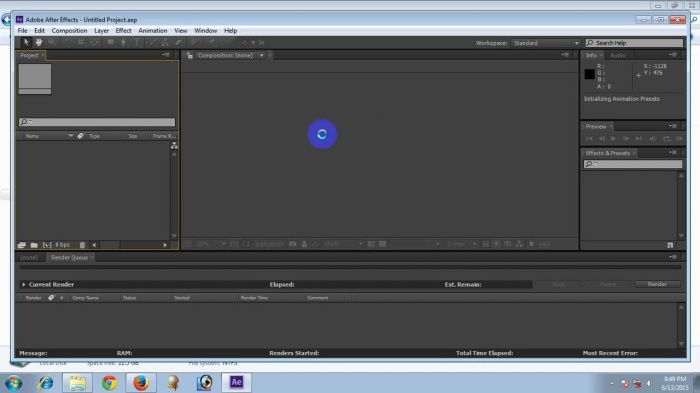Open the View menu
This screenshot has height=393, width=700.
pyautogui.click(x=180, y=31)
